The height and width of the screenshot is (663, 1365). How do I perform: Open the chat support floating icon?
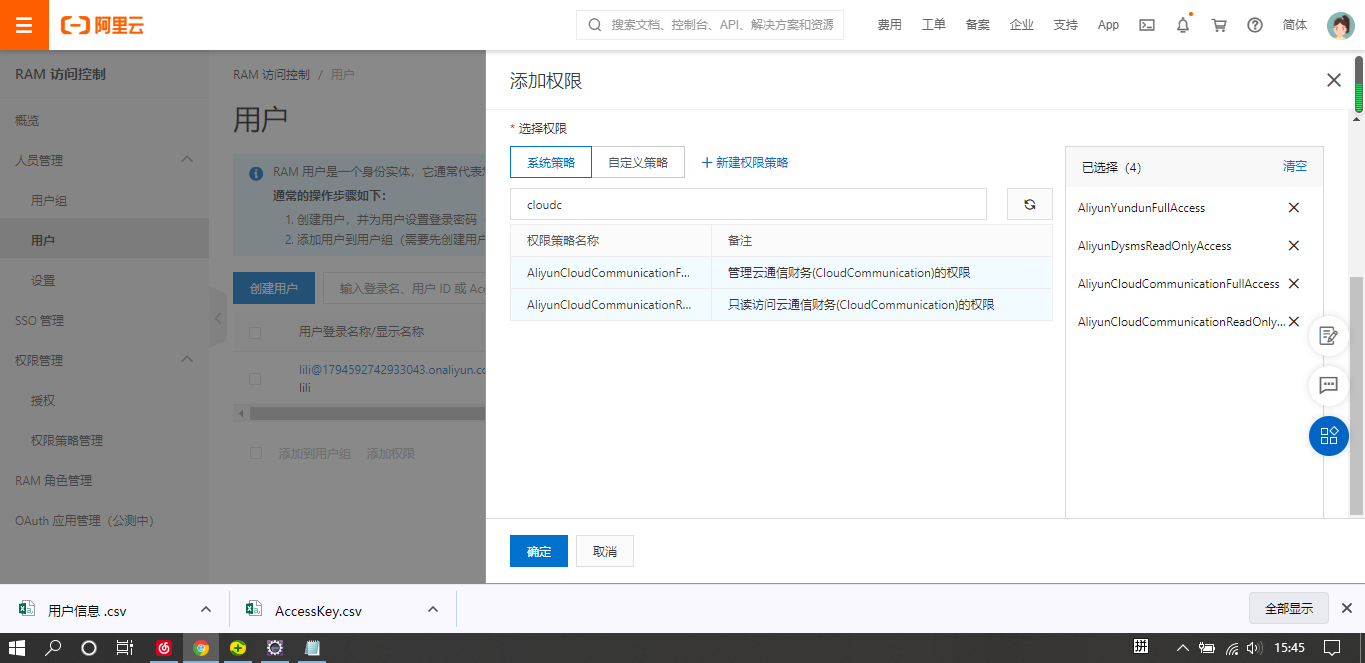tap(1329, 385)
